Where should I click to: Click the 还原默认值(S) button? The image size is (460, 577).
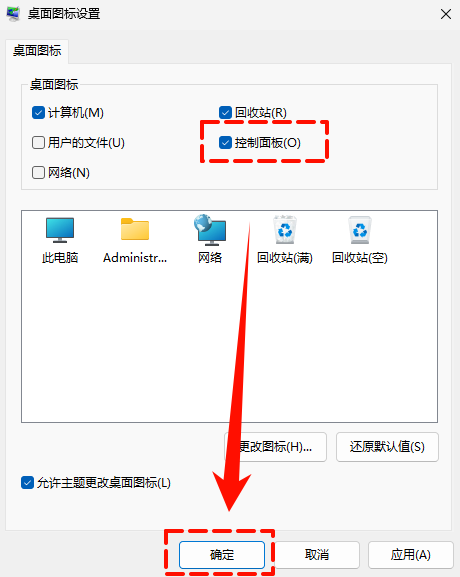387,447
